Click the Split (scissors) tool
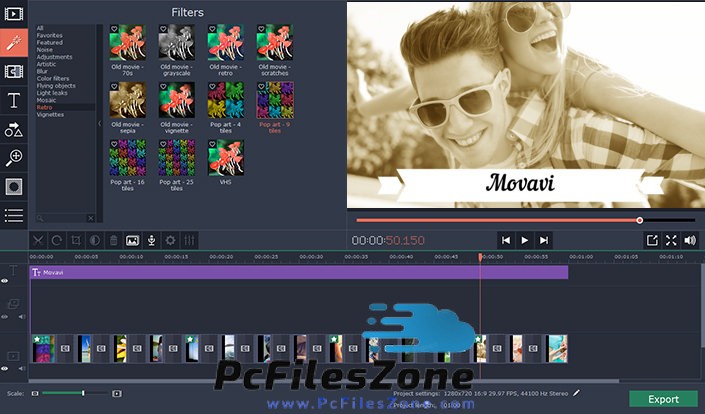 pyautogui.click(x=38, y=240)
